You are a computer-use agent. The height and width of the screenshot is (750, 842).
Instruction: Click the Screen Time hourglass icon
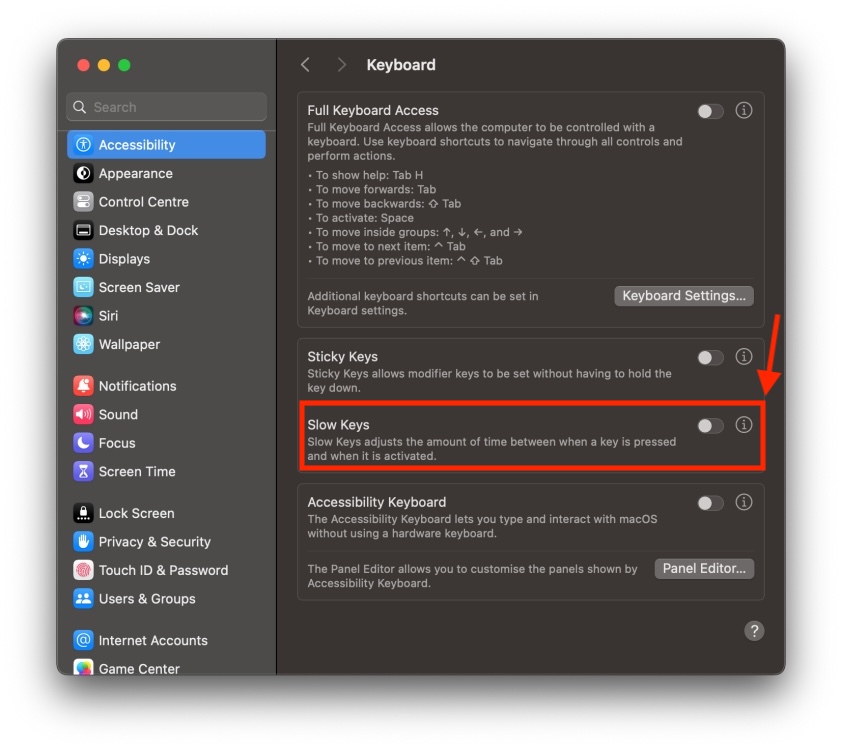coord(83,471)
